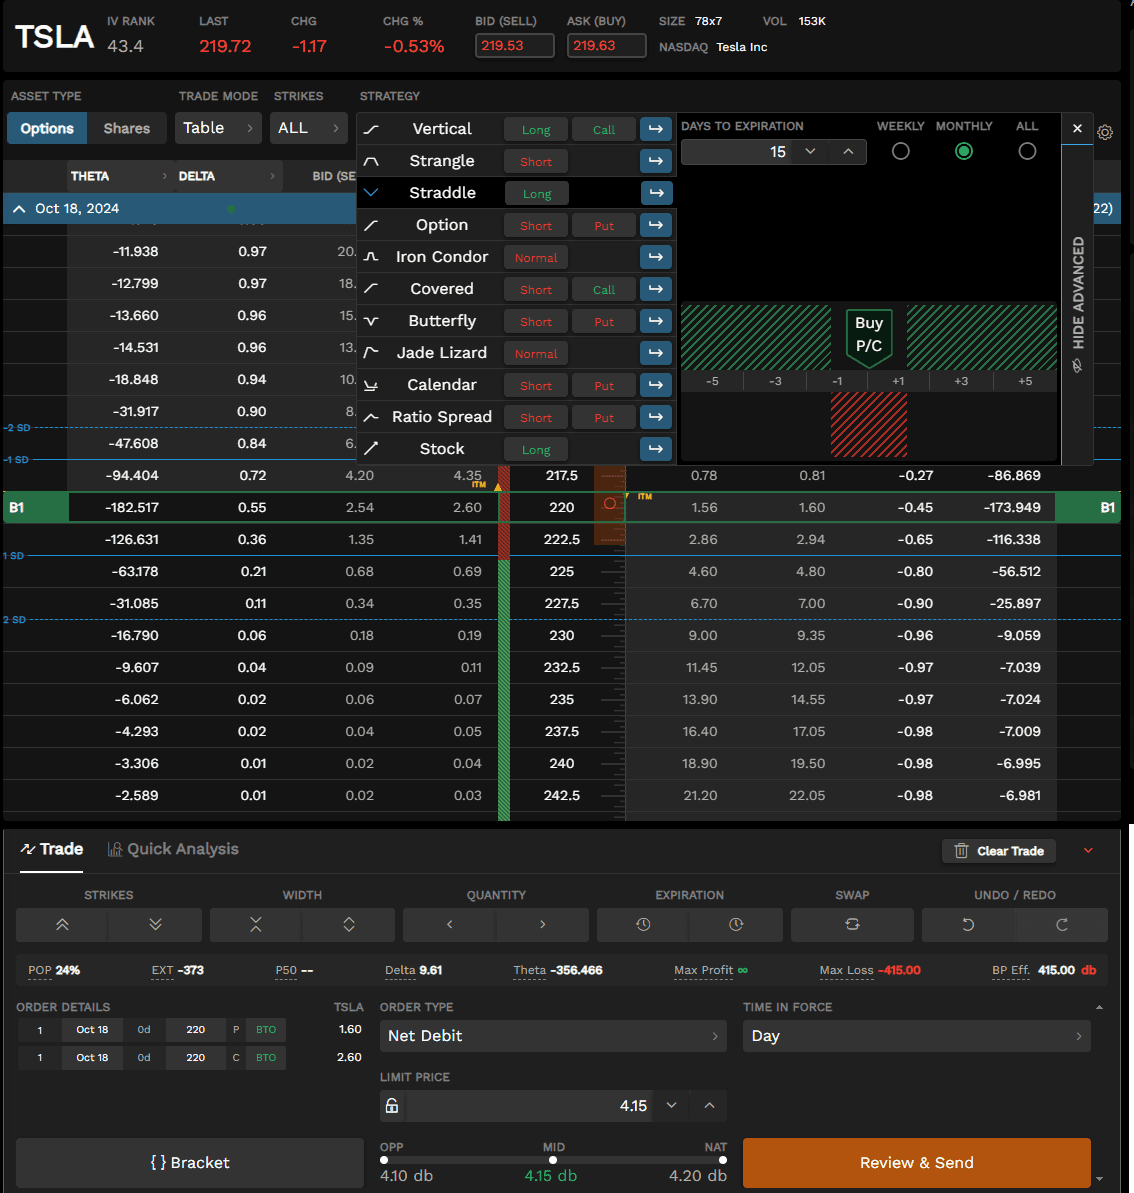Redo the trade change
The image size is (1134, 1193).
pos(1062,925)
